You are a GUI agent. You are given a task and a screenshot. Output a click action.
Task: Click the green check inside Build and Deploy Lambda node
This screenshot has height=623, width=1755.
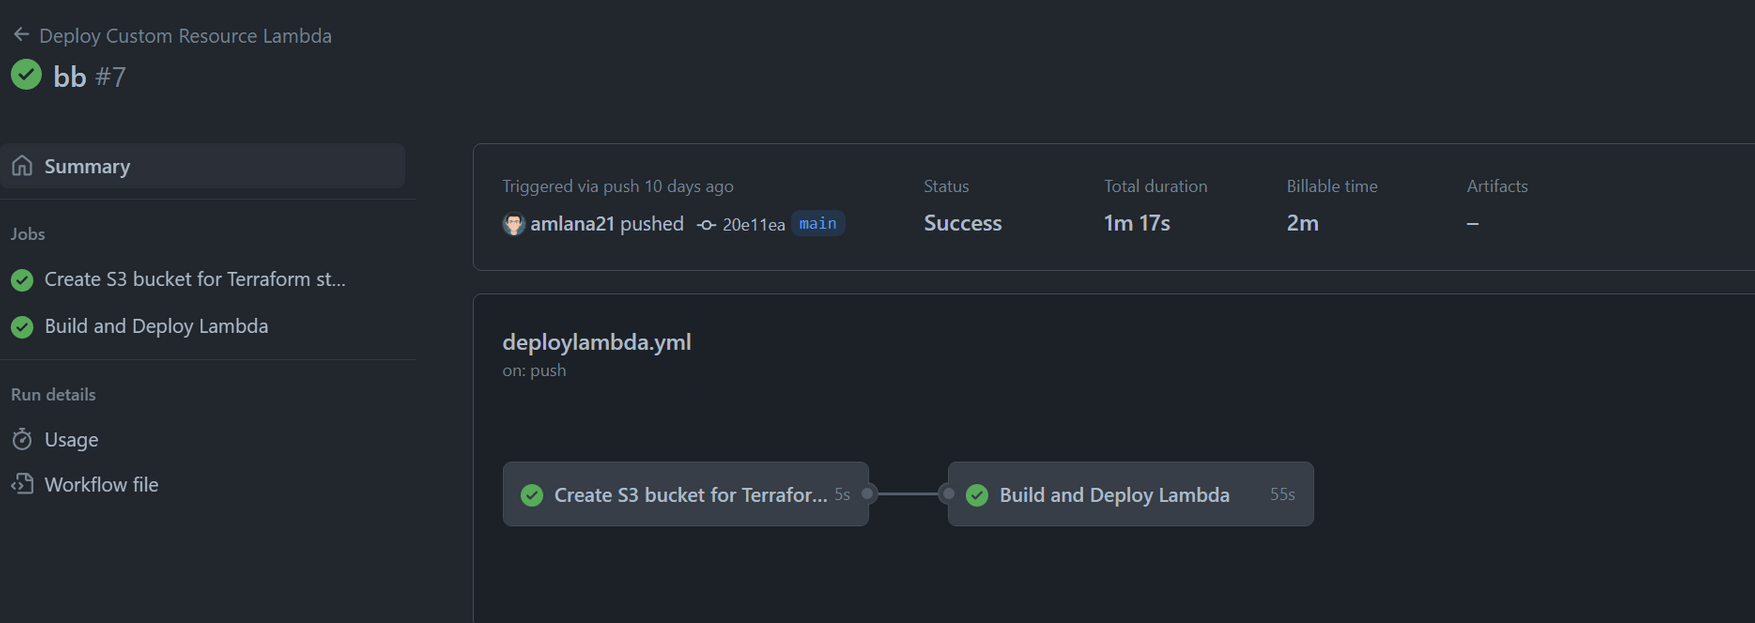[x=976, y=494]
